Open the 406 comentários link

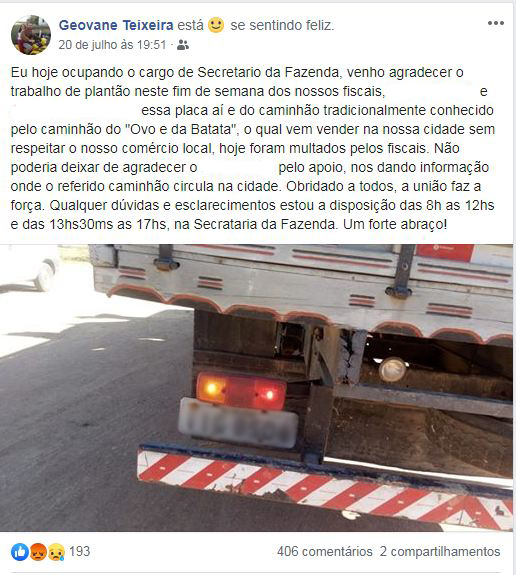325,551
